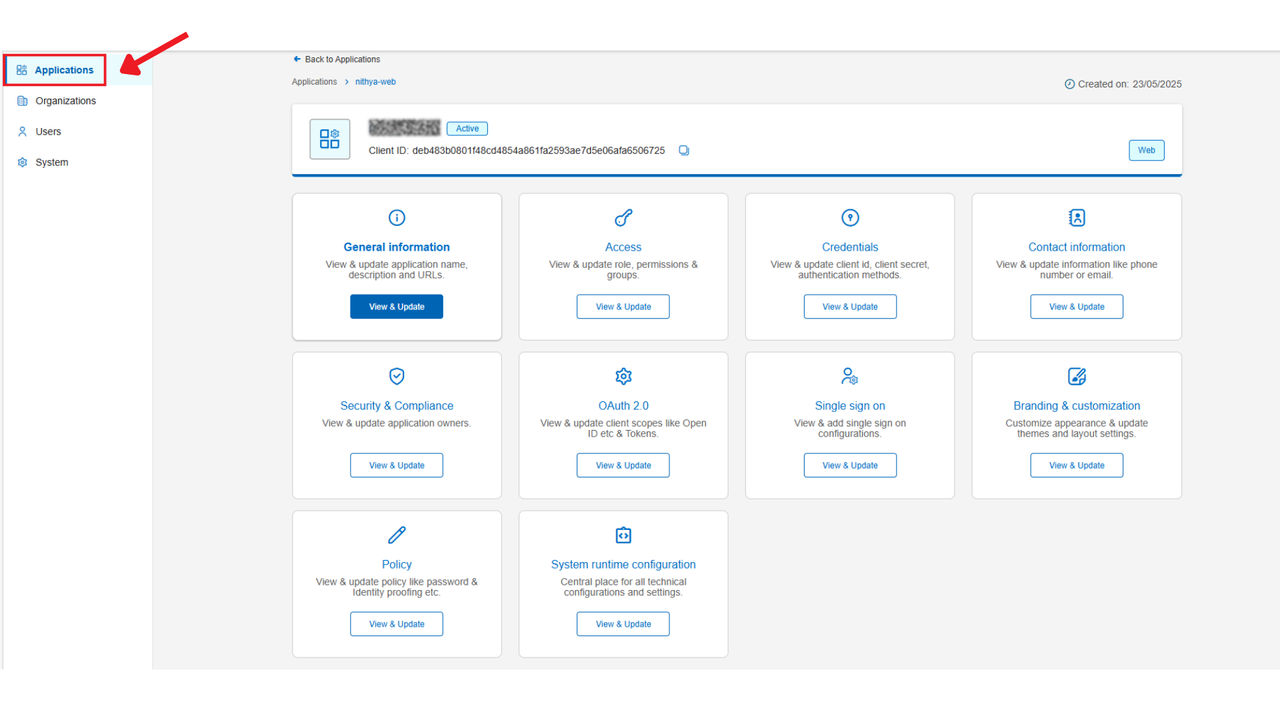
Task: Click the Client ID value text
Action: pos(538,151)
